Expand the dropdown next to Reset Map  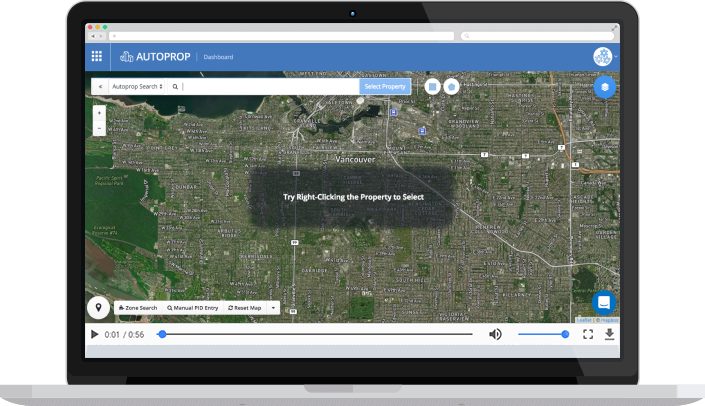[273, 308]
